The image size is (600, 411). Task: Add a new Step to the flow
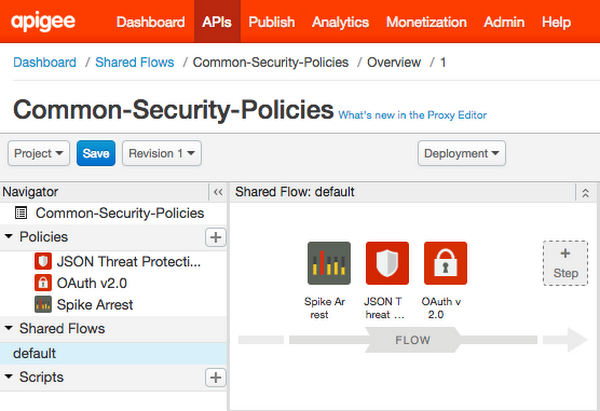[565, 263]
